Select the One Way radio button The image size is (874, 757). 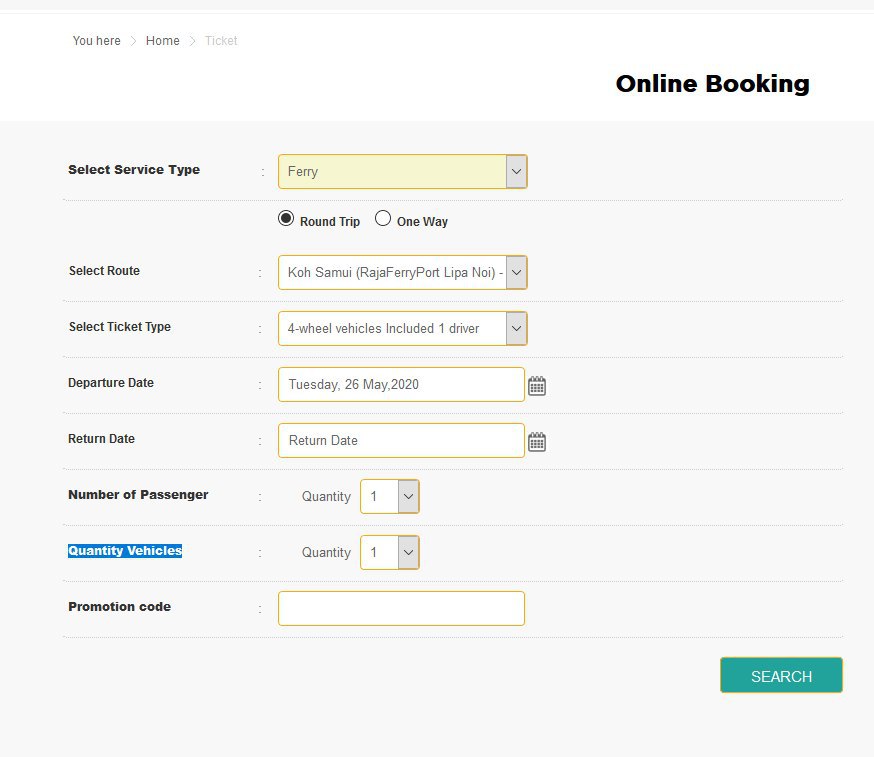click(x=383, y=219)
